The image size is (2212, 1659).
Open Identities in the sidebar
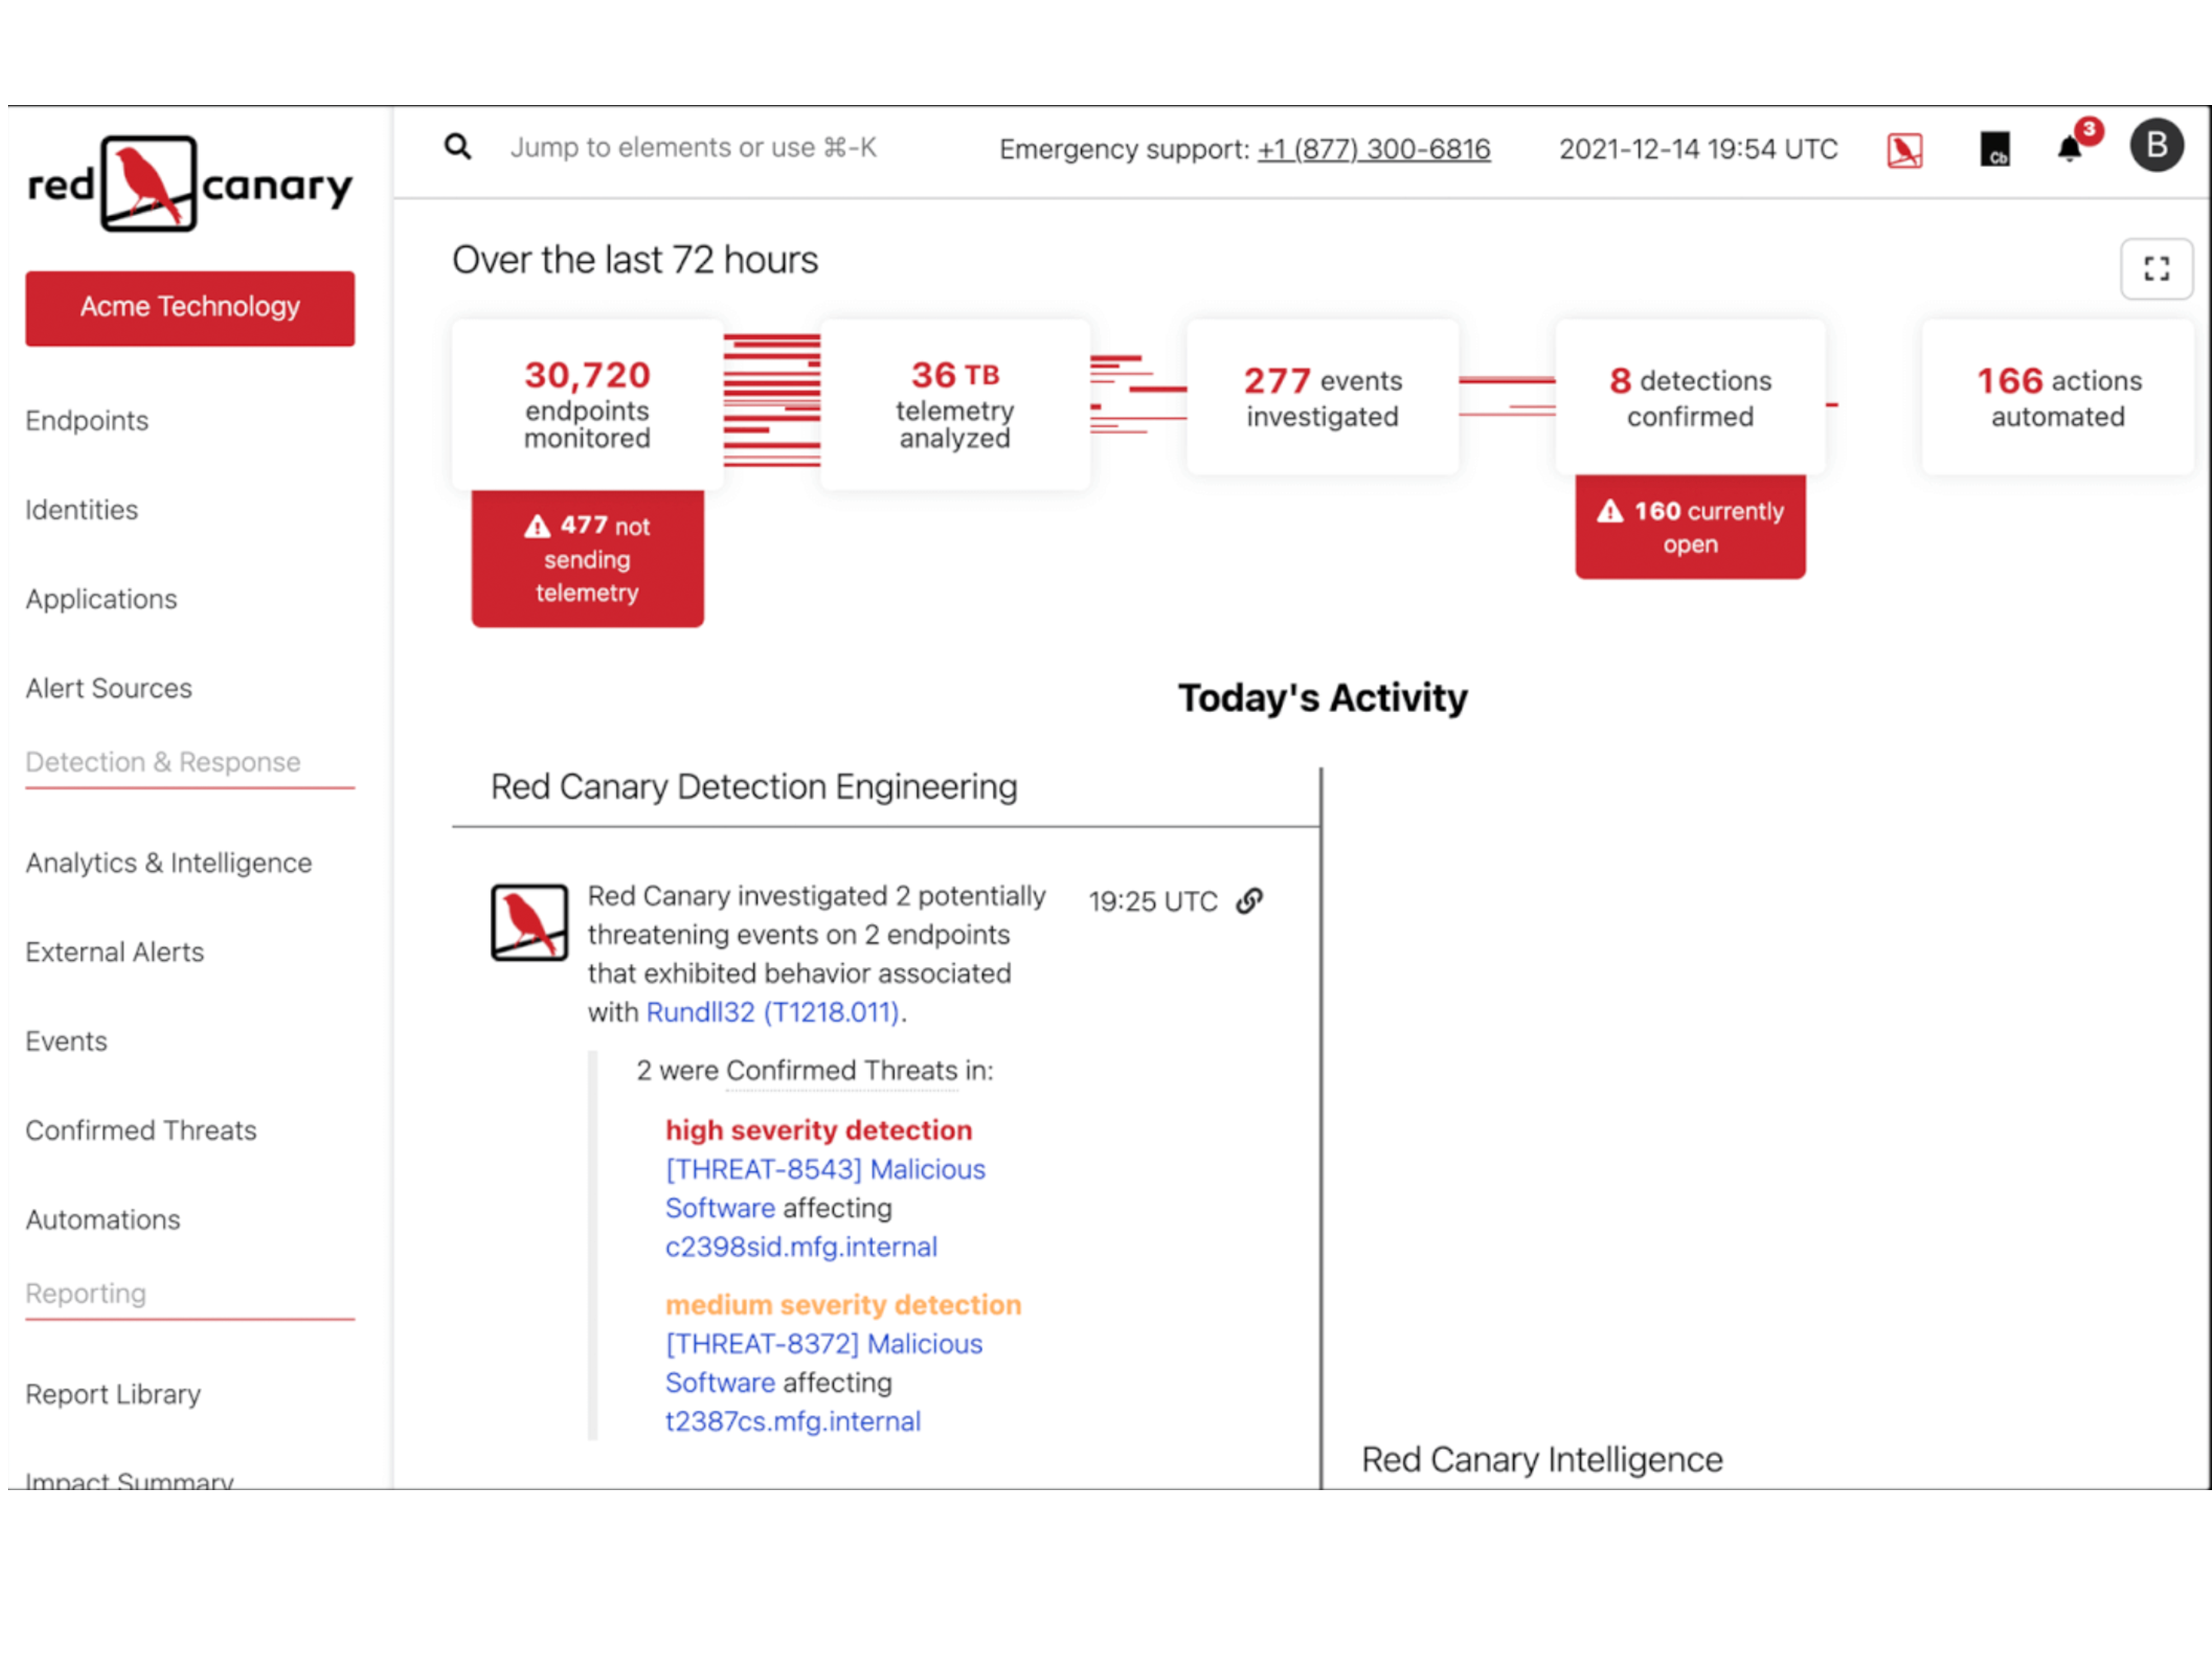pos(82,510)
